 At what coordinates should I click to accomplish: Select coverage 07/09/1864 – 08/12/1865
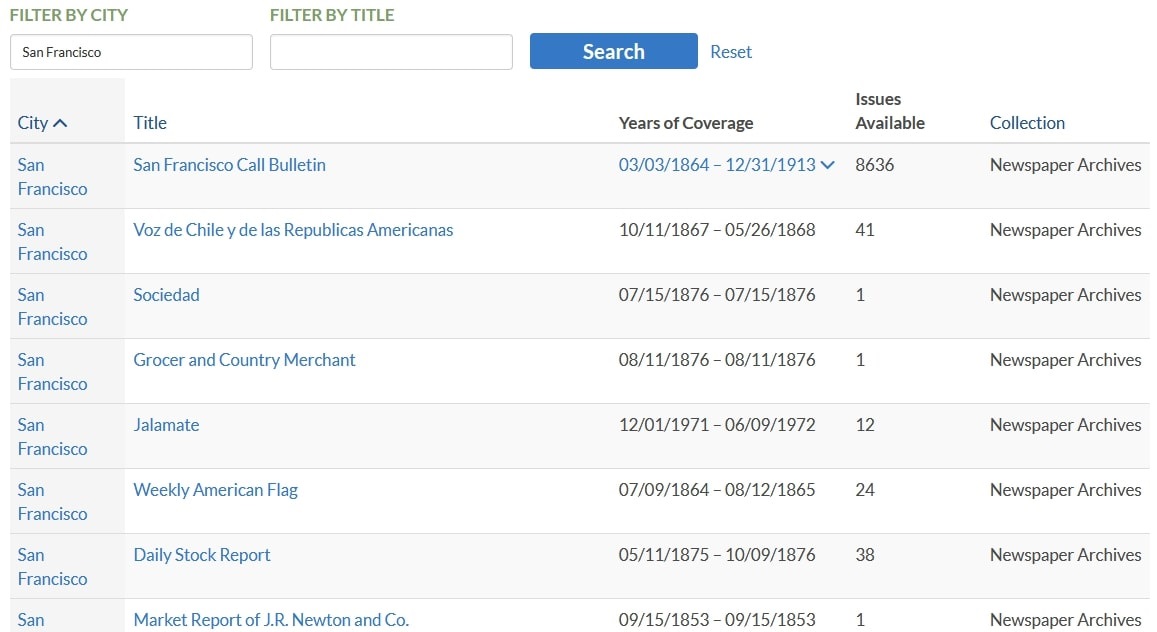[717, 490]
